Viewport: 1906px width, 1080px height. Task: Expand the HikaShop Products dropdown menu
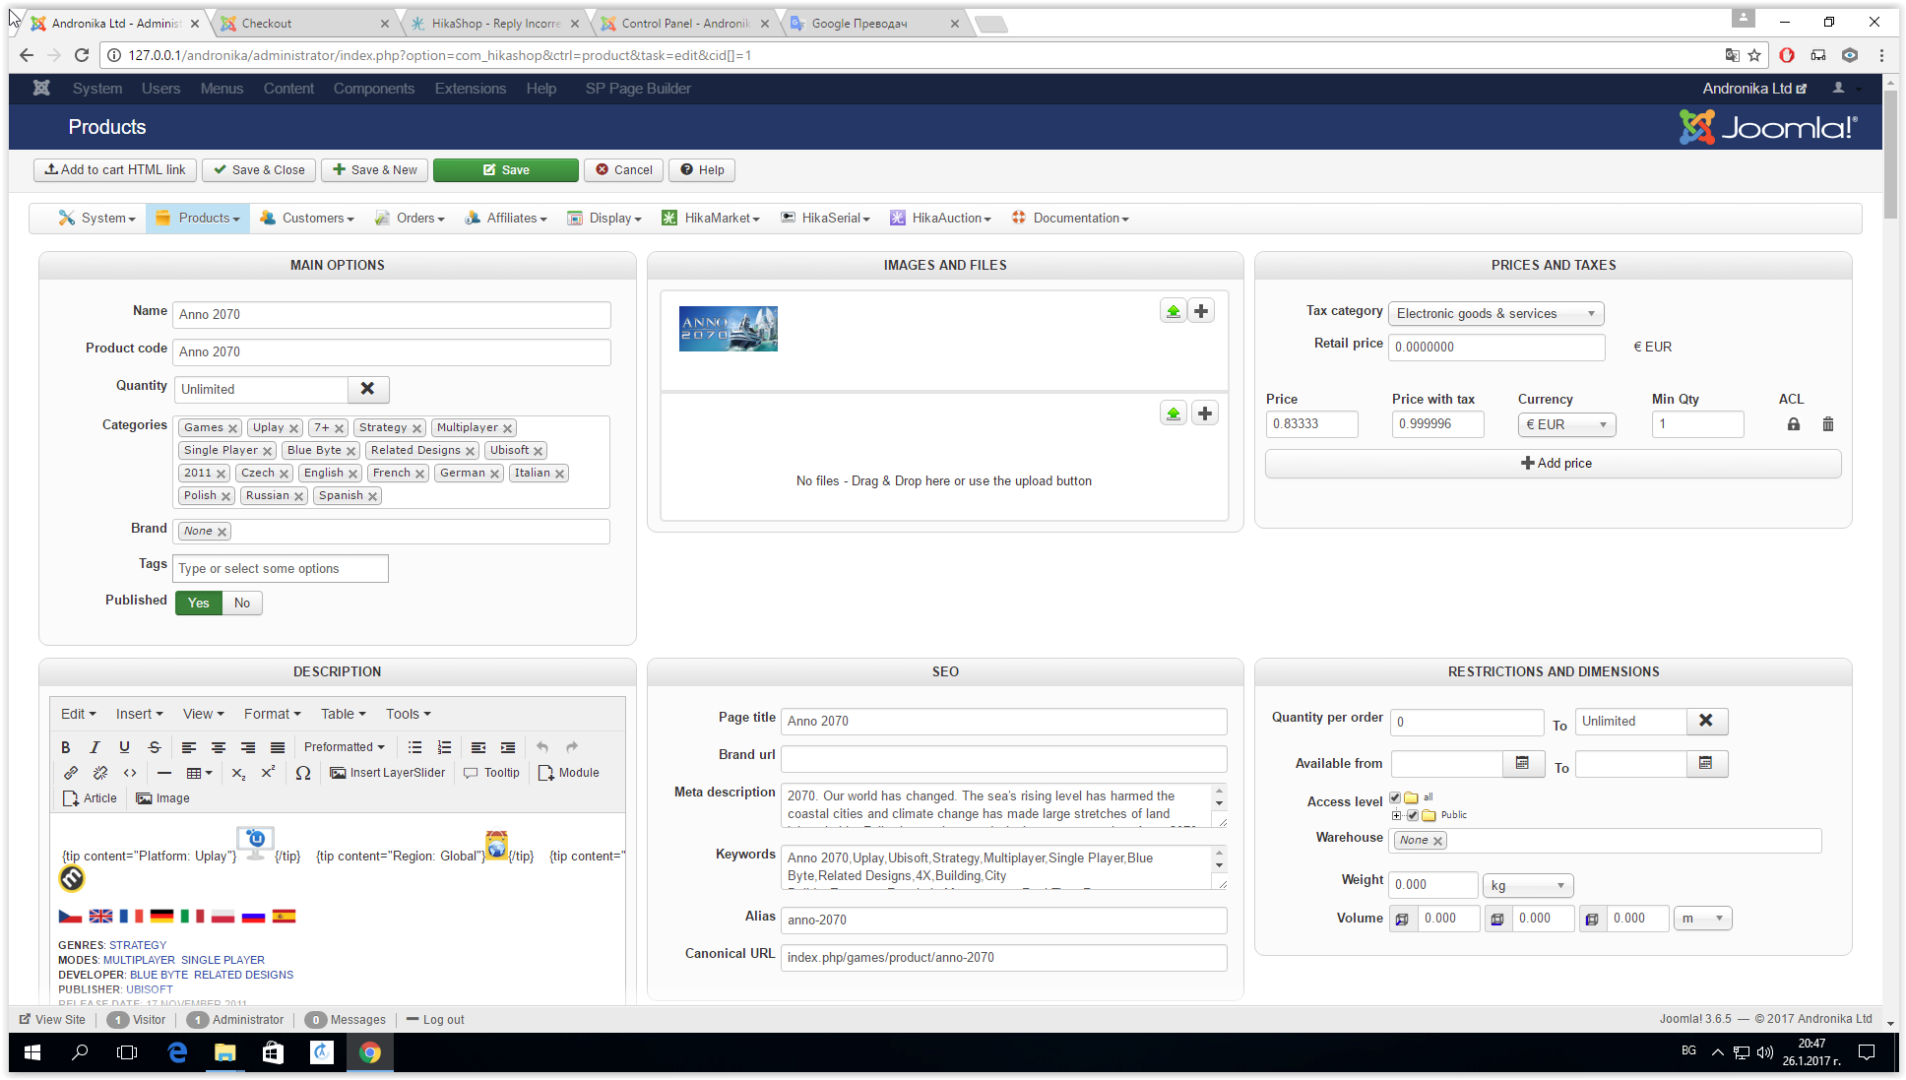pyautogui.click(x=197, y=218)
